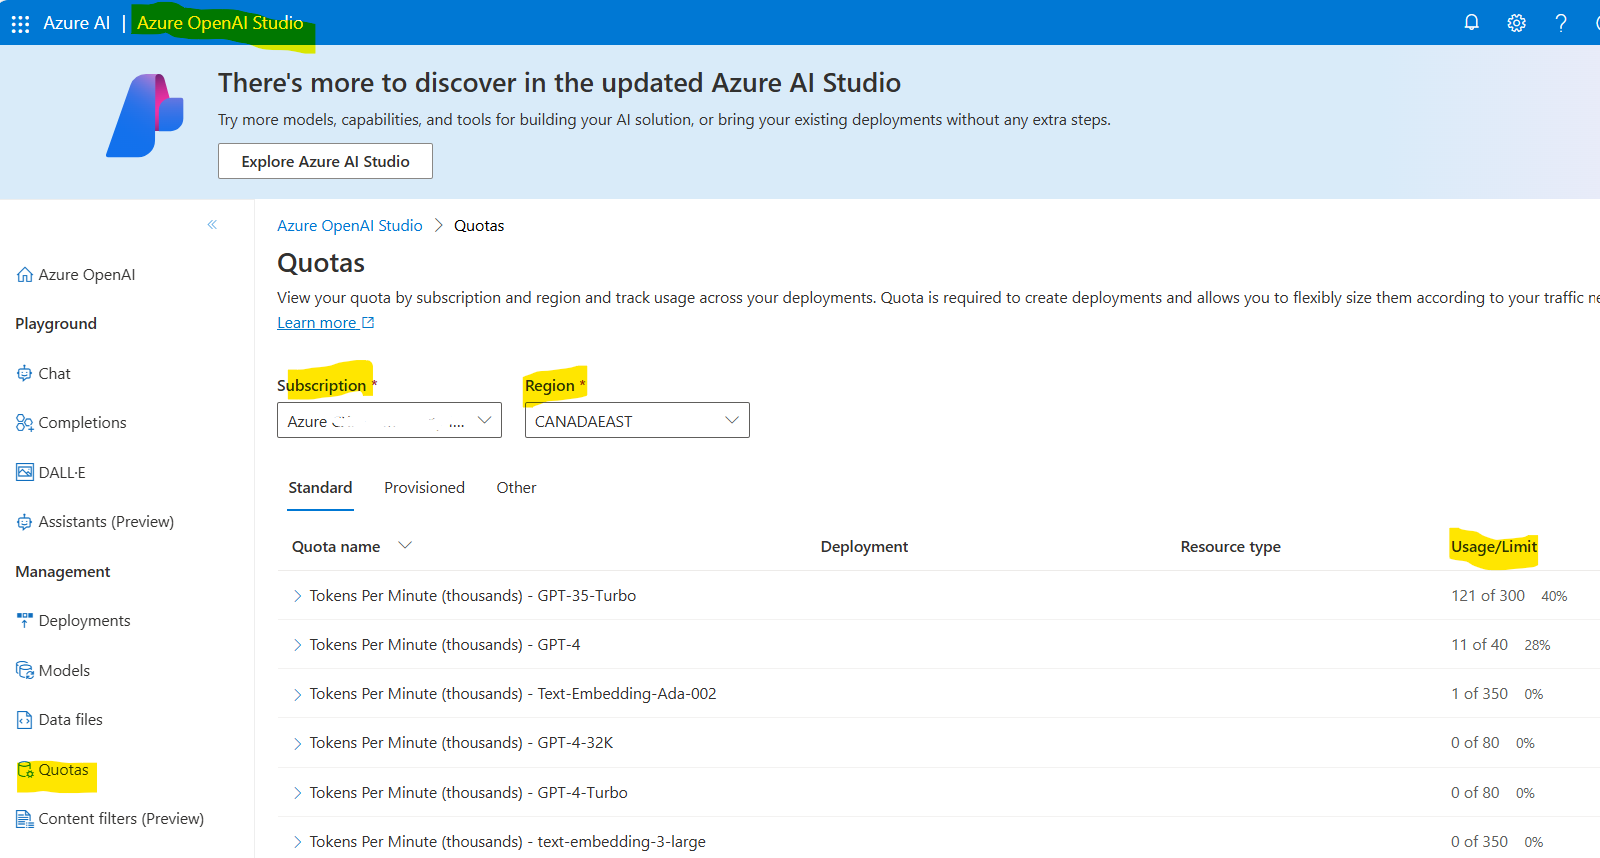Screen dimensions: 1600x858
Task: Click the Models icon in sidebar
Action: (x=24, y=670)
